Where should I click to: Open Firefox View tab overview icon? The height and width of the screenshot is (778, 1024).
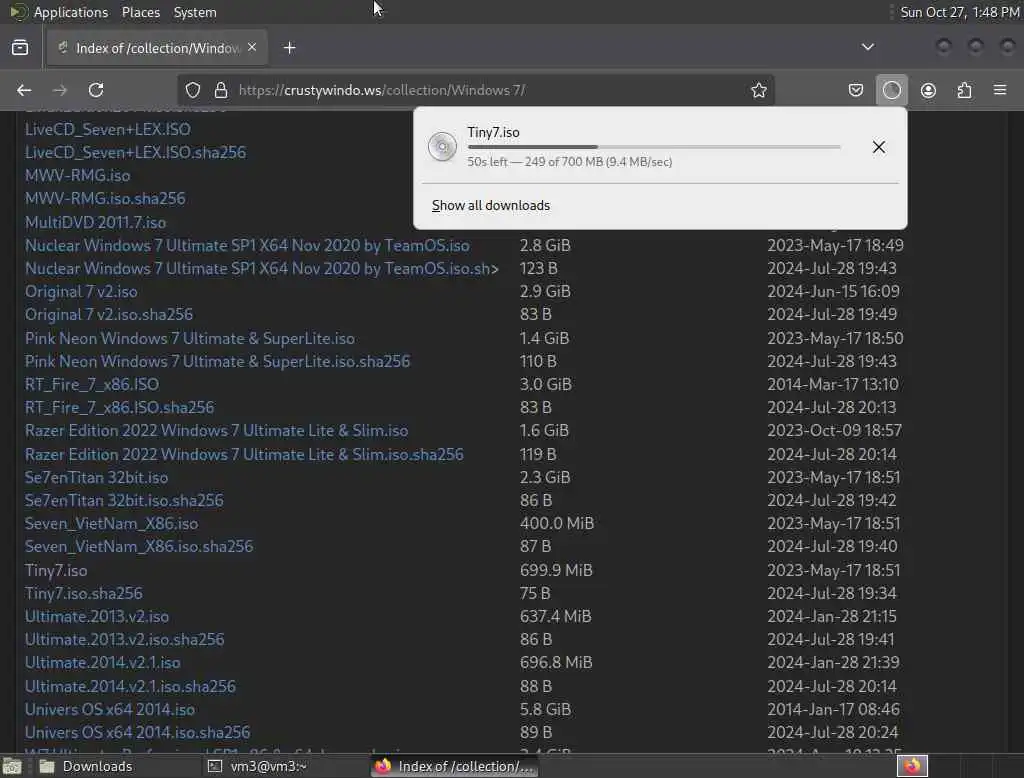pyautogui.click(x=20, y=48)
